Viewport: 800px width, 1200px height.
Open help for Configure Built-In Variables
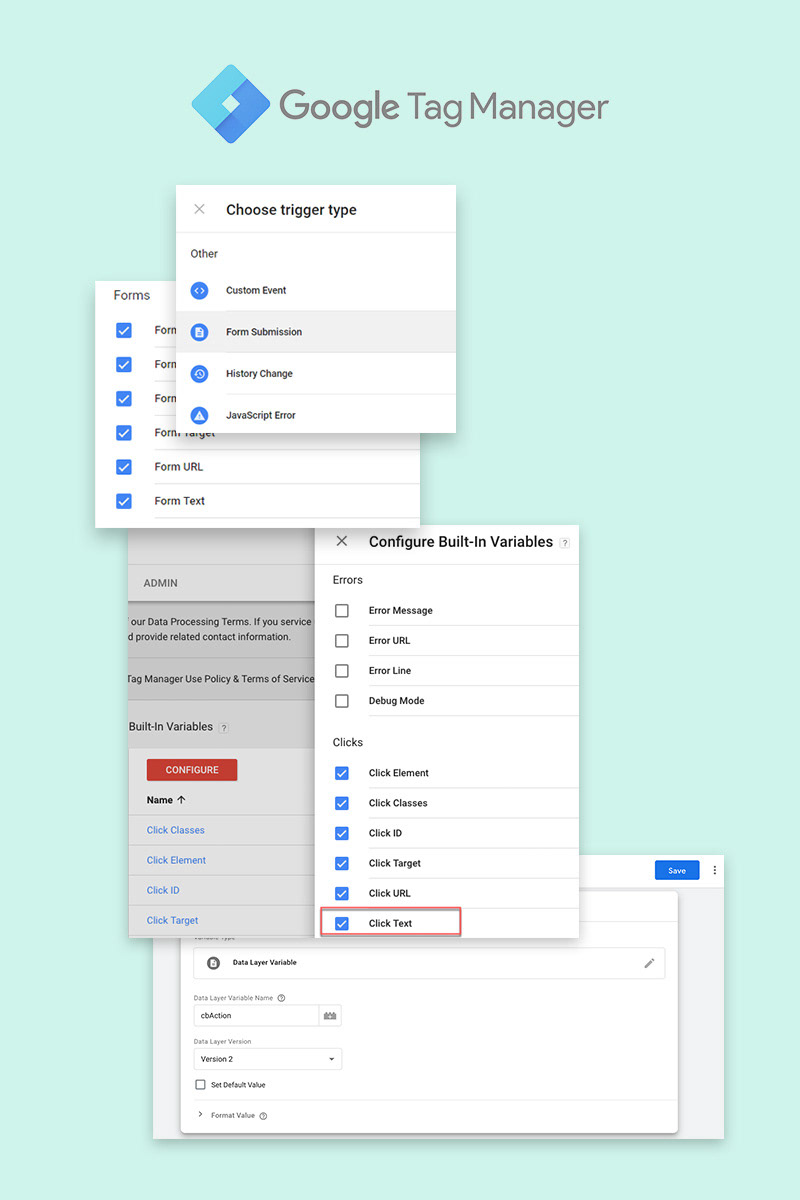pyautogui.click(x=565, y=543)
